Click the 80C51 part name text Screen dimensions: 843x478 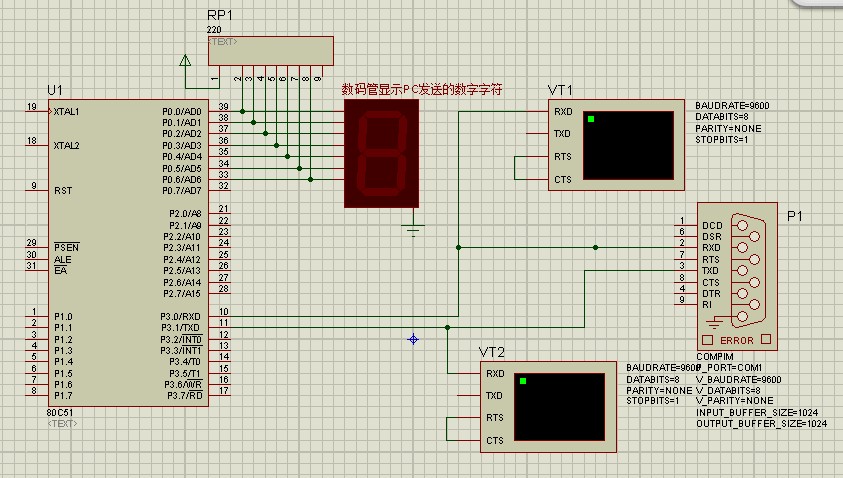(60, 413)
